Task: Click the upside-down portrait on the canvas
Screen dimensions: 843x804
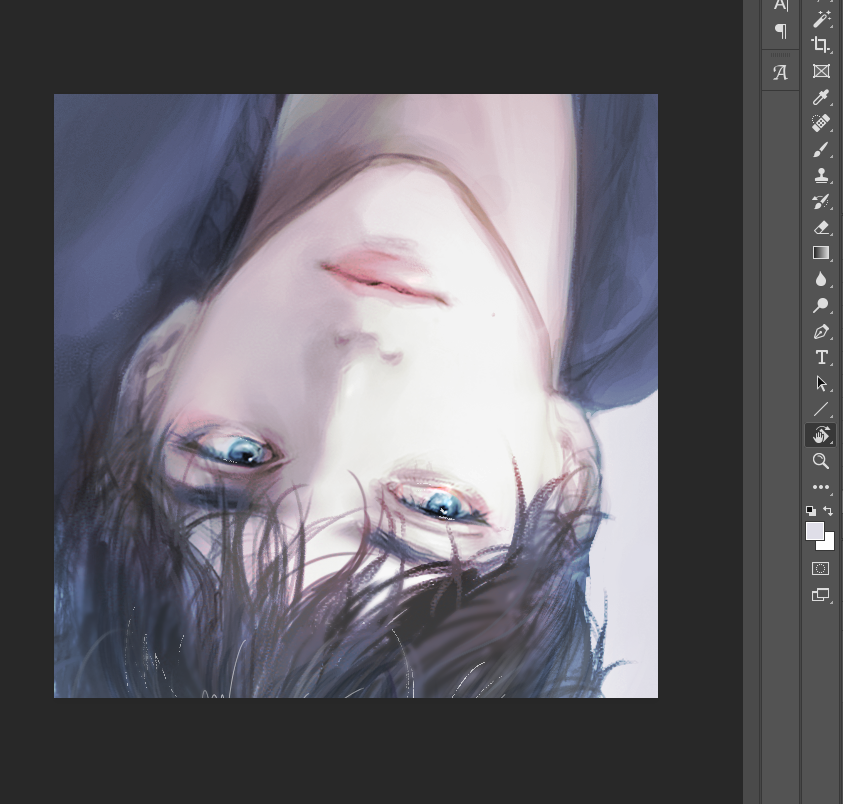Action: click(356, 396)
